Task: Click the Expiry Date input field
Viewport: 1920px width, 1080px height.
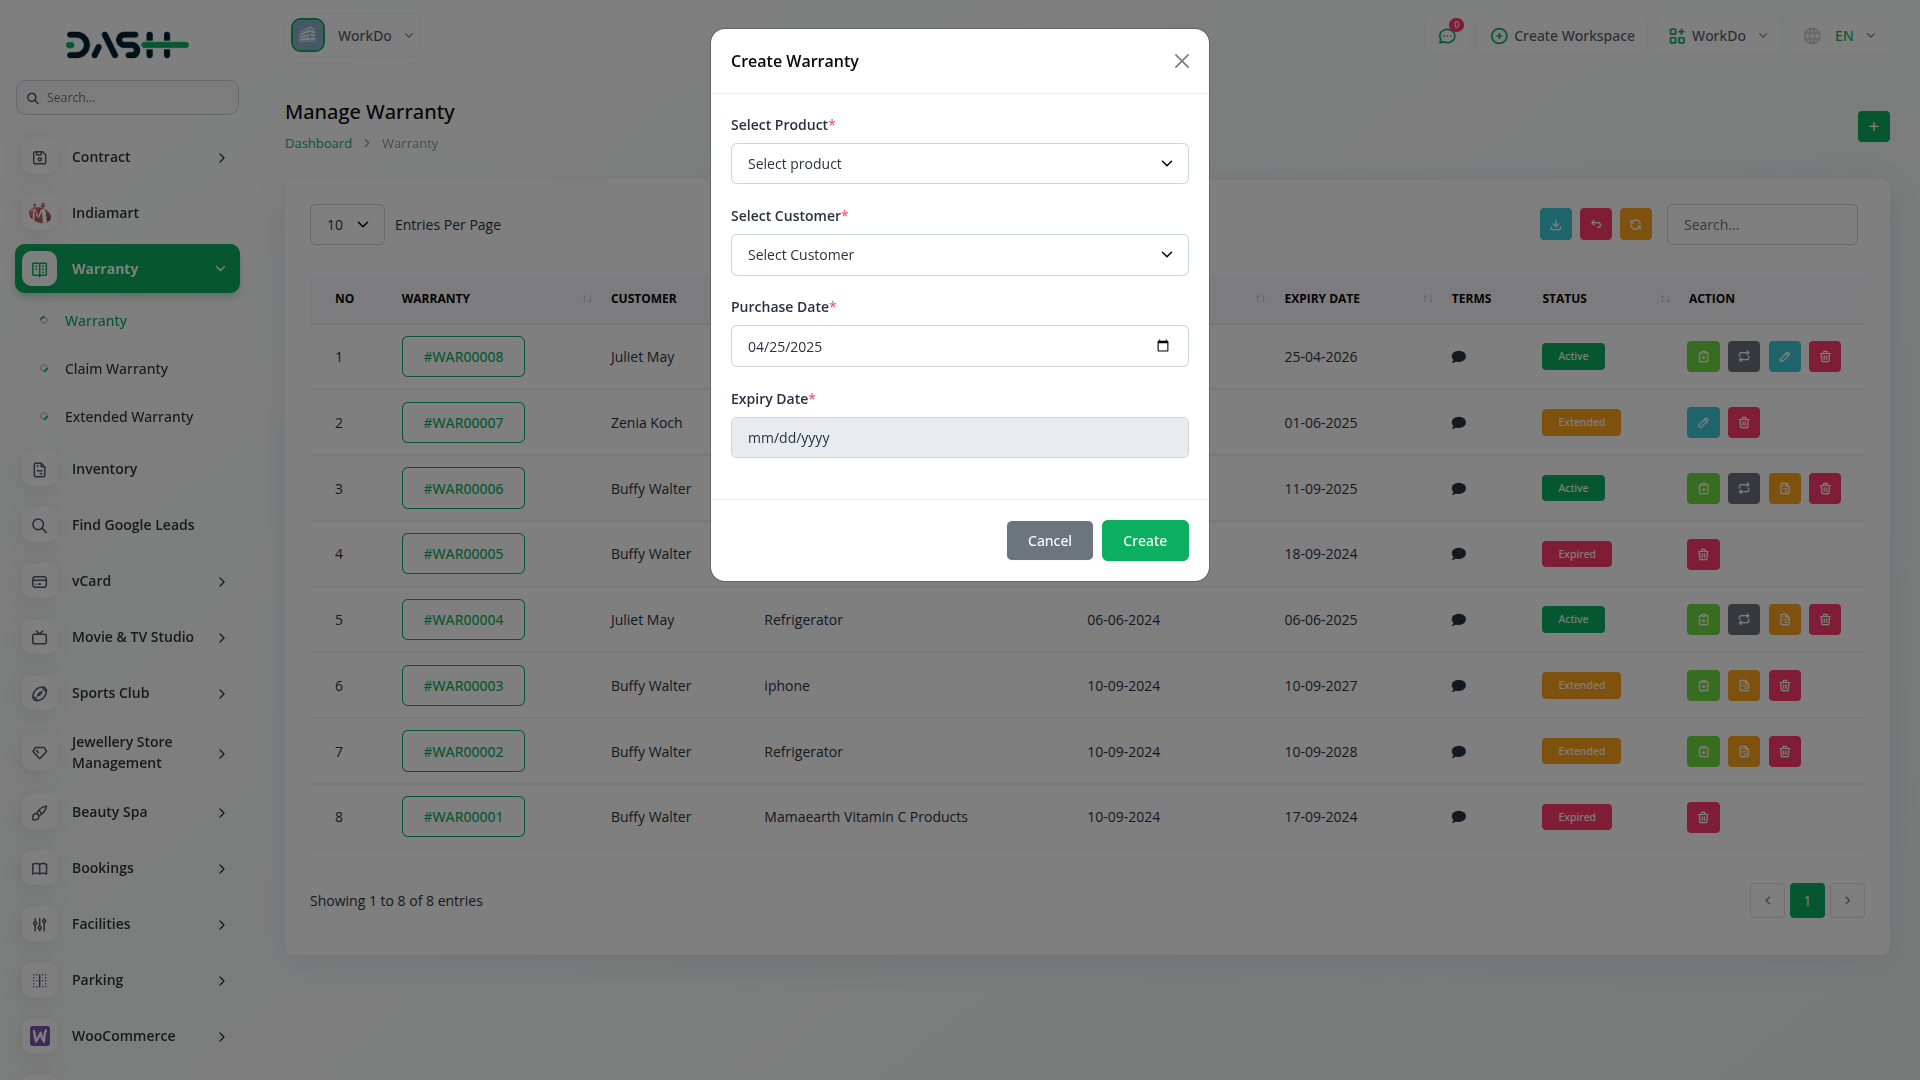Action: coord(959,438)
